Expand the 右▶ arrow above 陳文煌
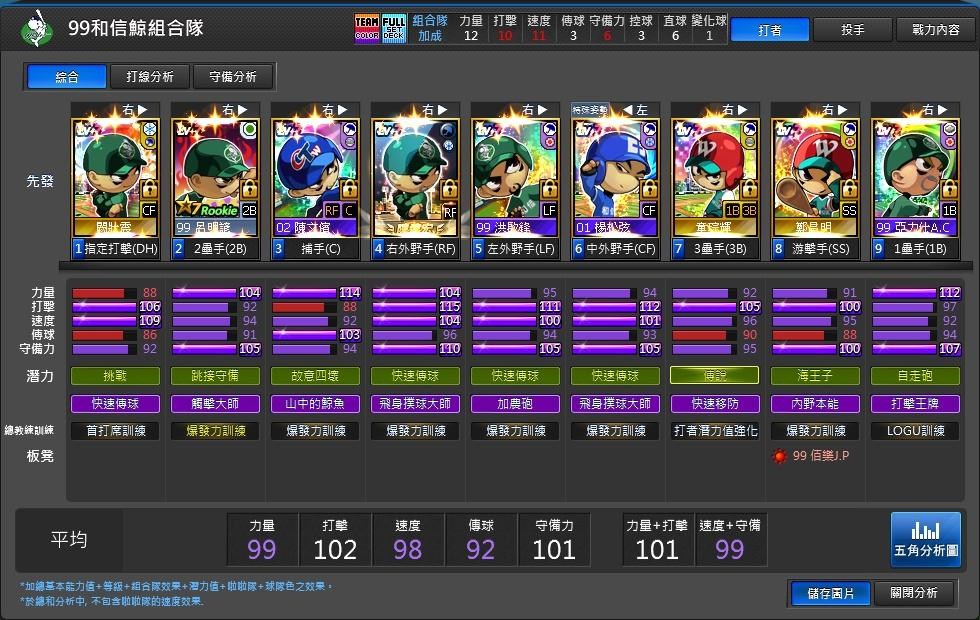The height and width of the screenshot is (620, 980). (333, 108)
